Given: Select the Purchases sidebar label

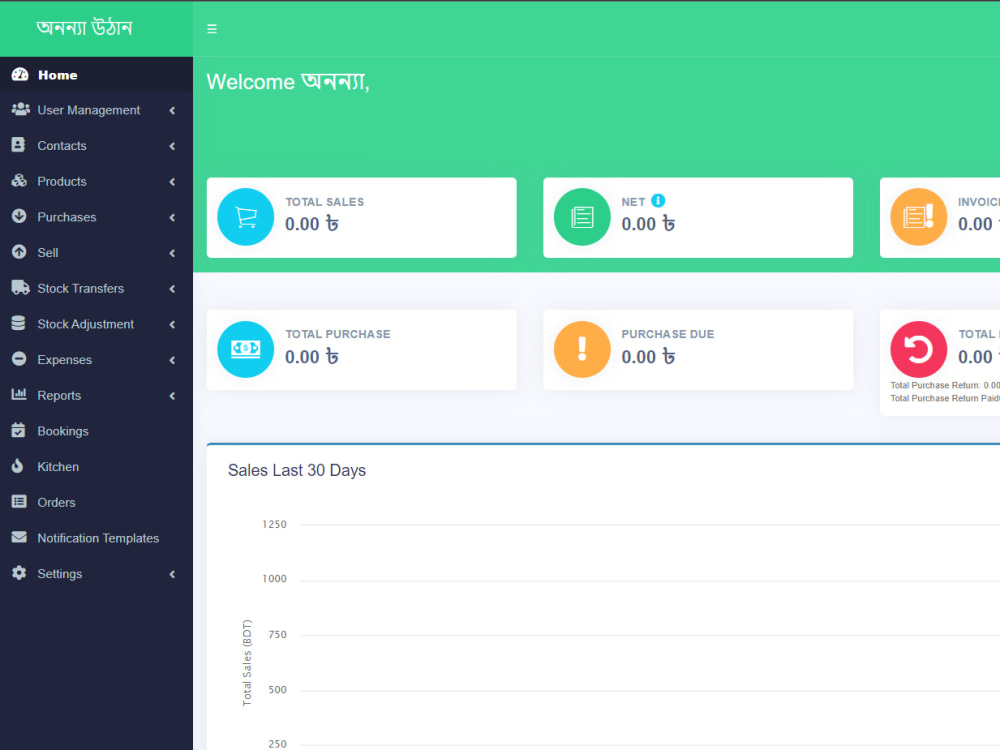Looking at the screenshot, I should pos(67,217).
